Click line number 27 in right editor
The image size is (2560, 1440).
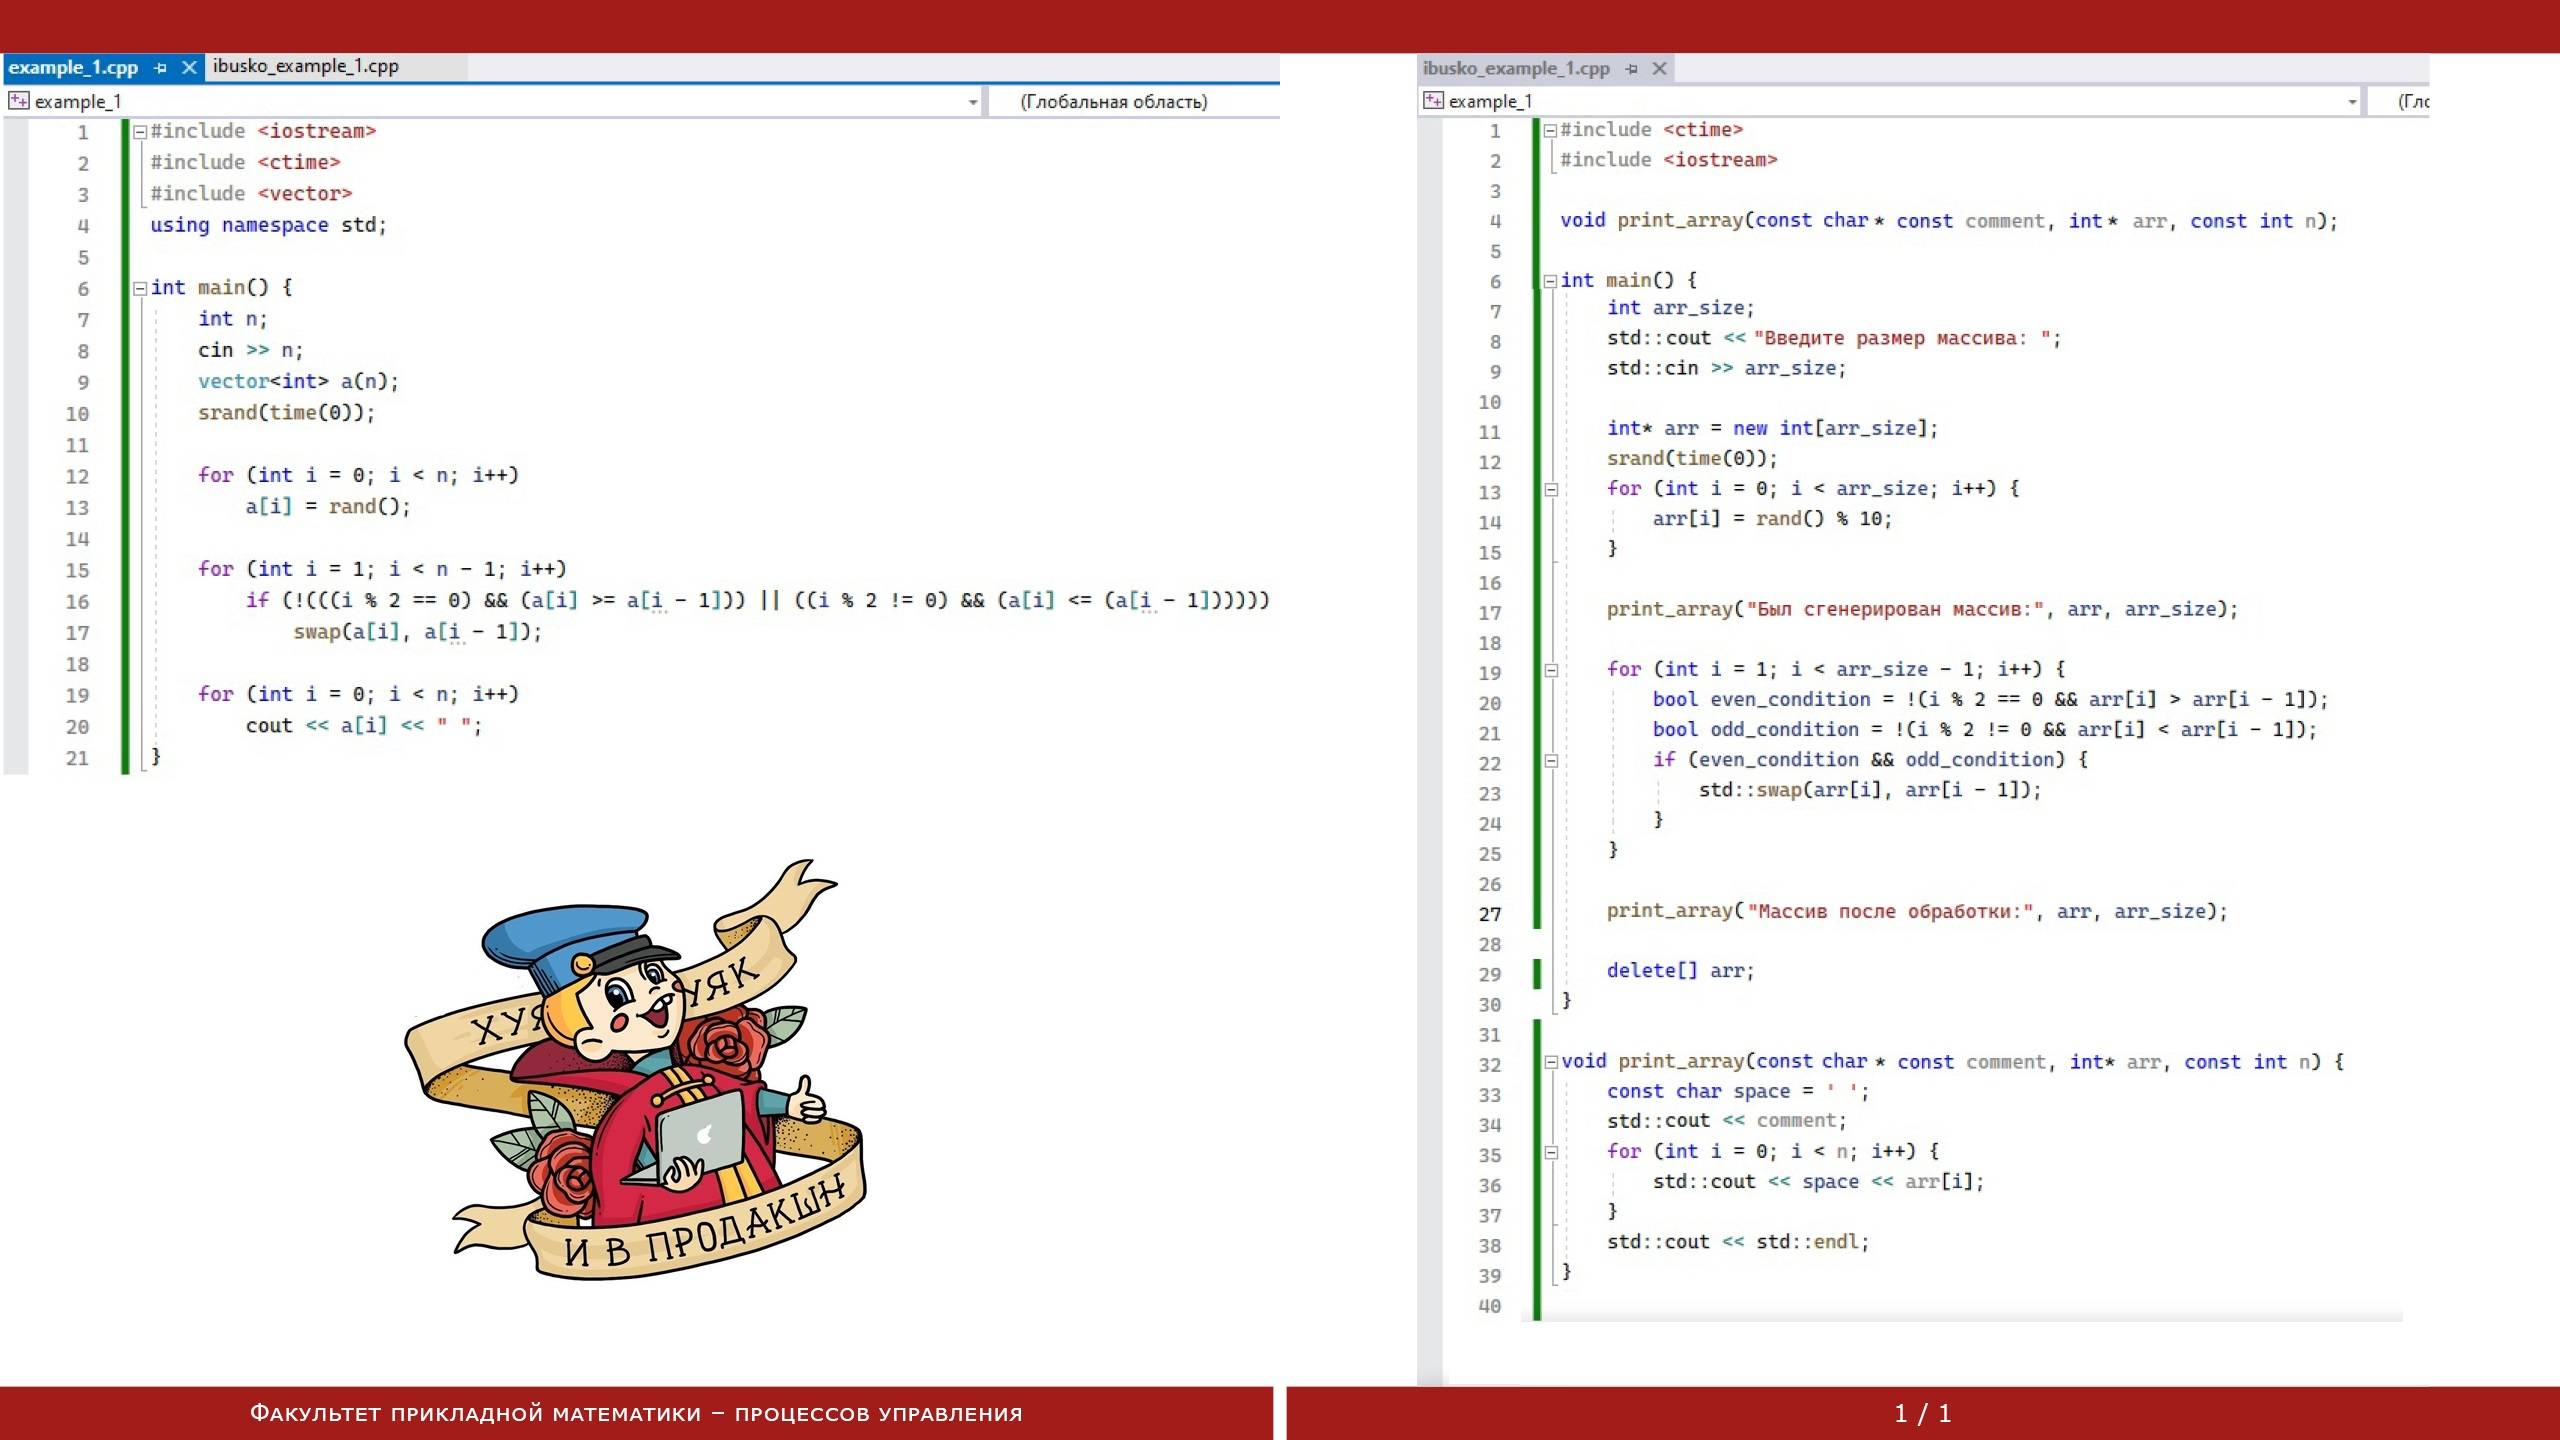tap(1490, 914)
